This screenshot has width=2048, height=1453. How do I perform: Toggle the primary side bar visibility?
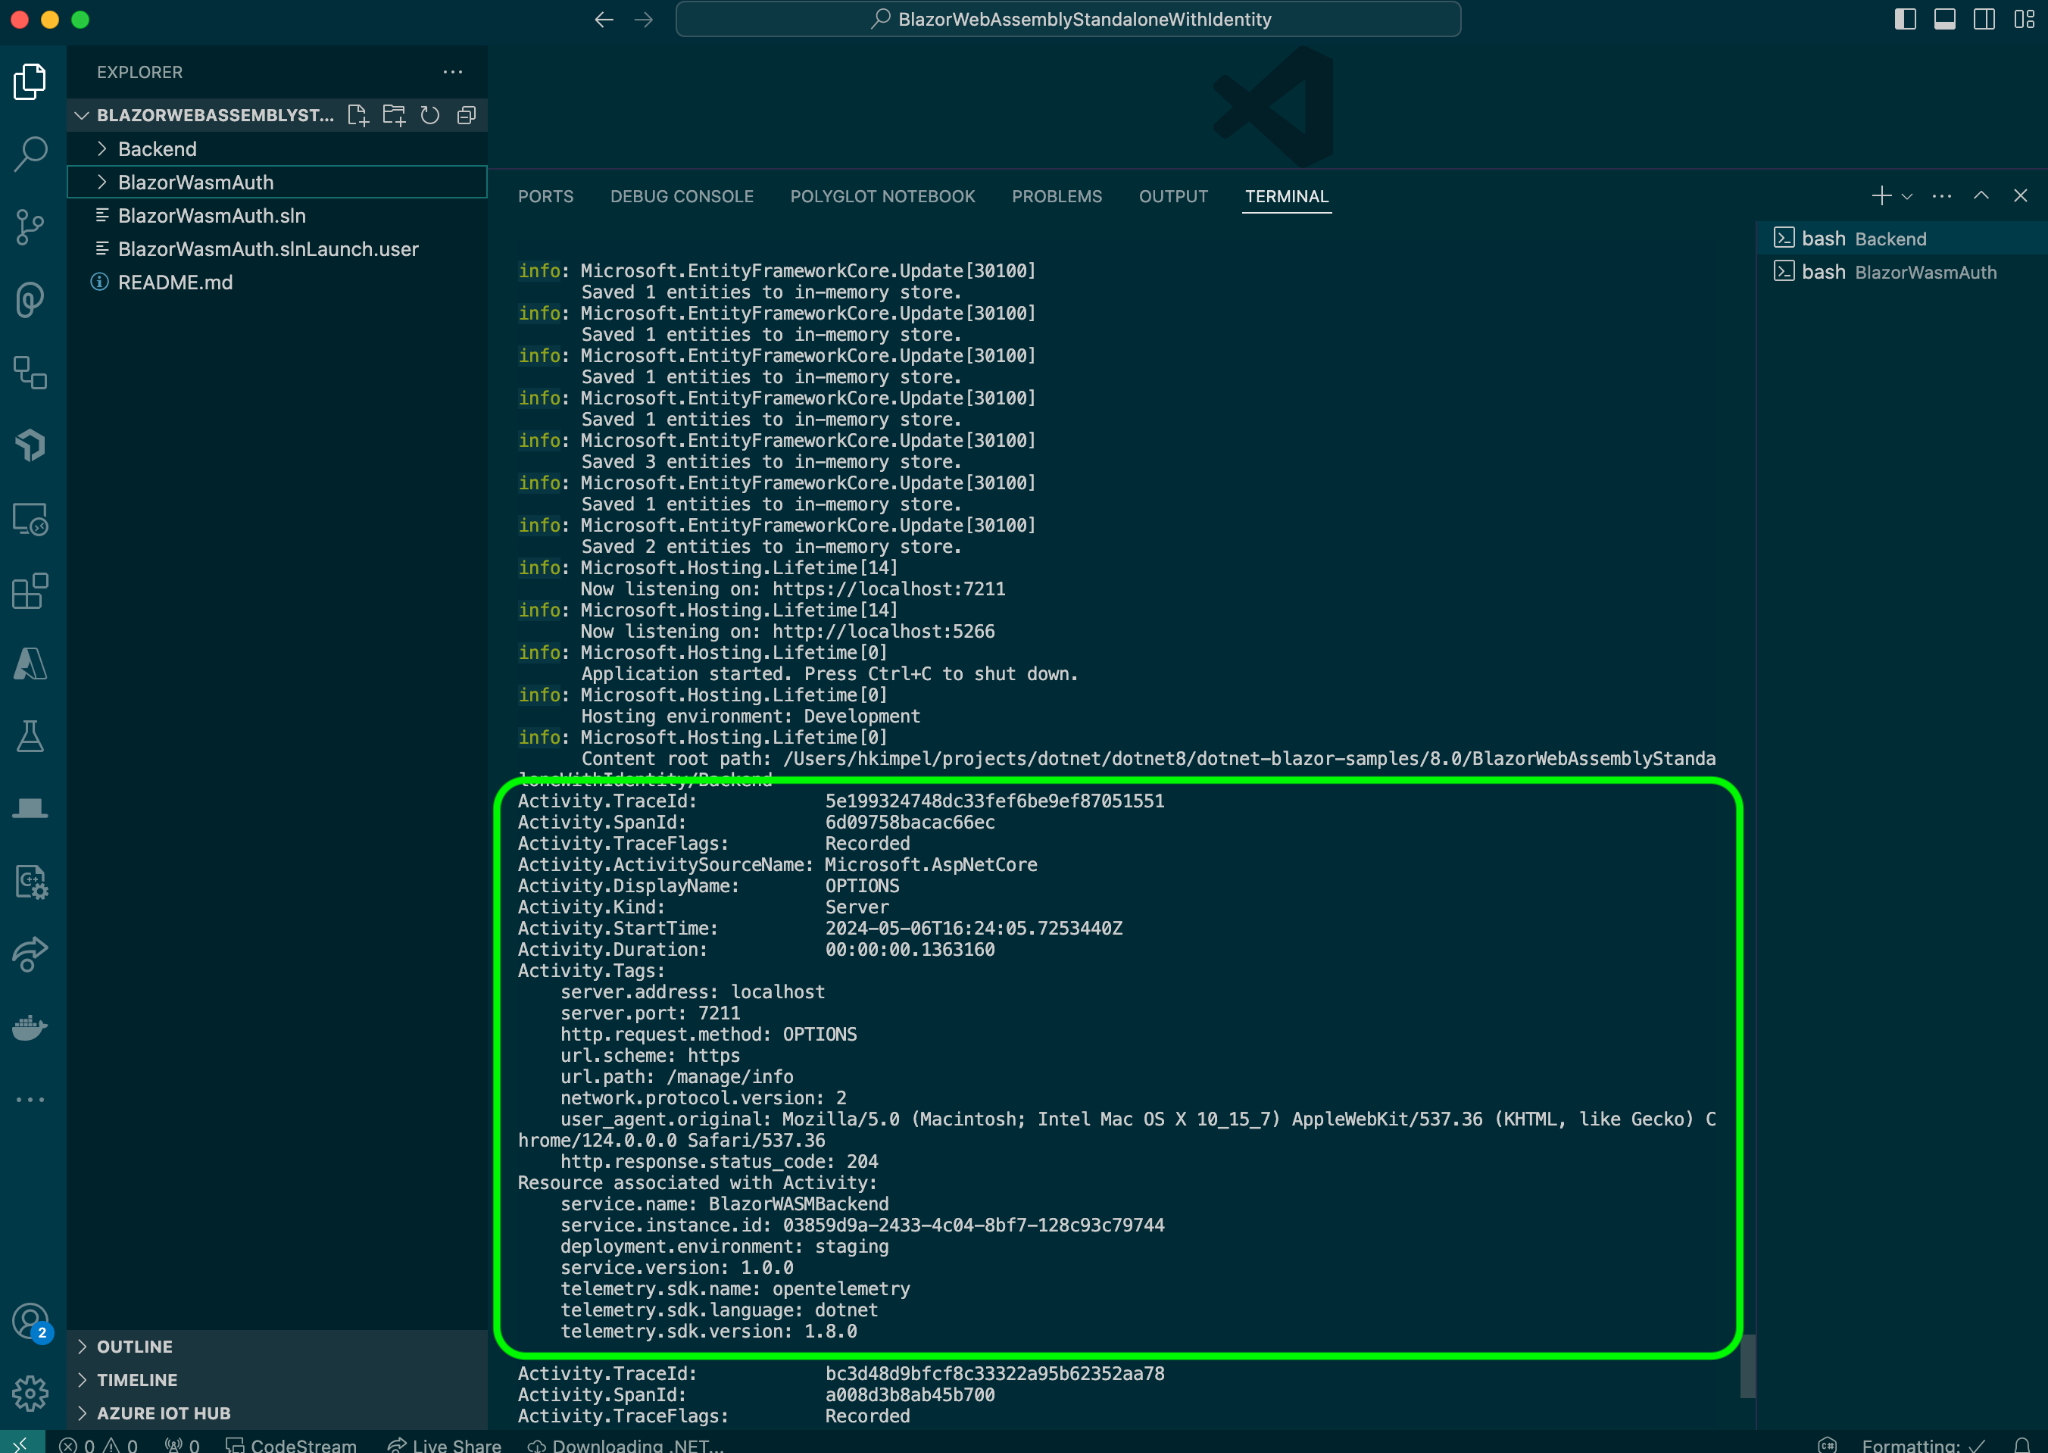click(x=1905, y=19)
